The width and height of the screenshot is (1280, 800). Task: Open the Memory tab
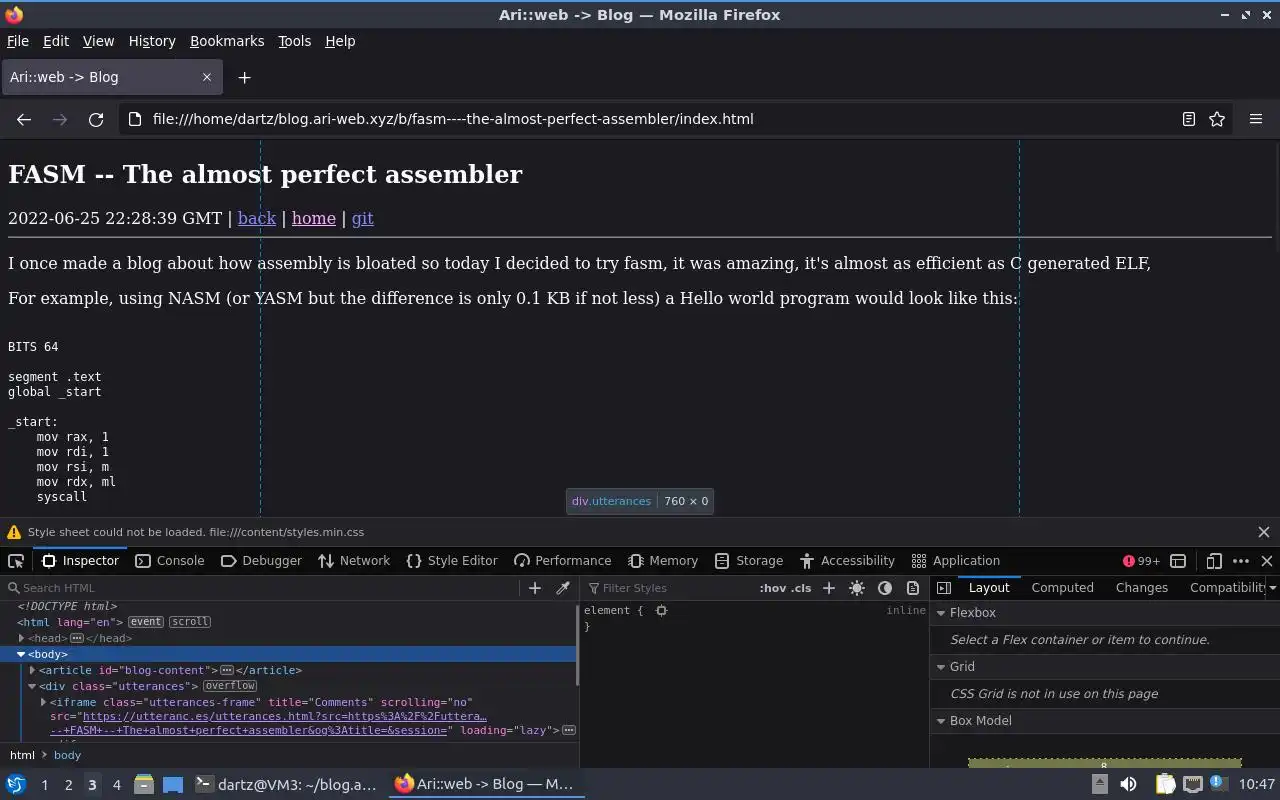[663, 561]
